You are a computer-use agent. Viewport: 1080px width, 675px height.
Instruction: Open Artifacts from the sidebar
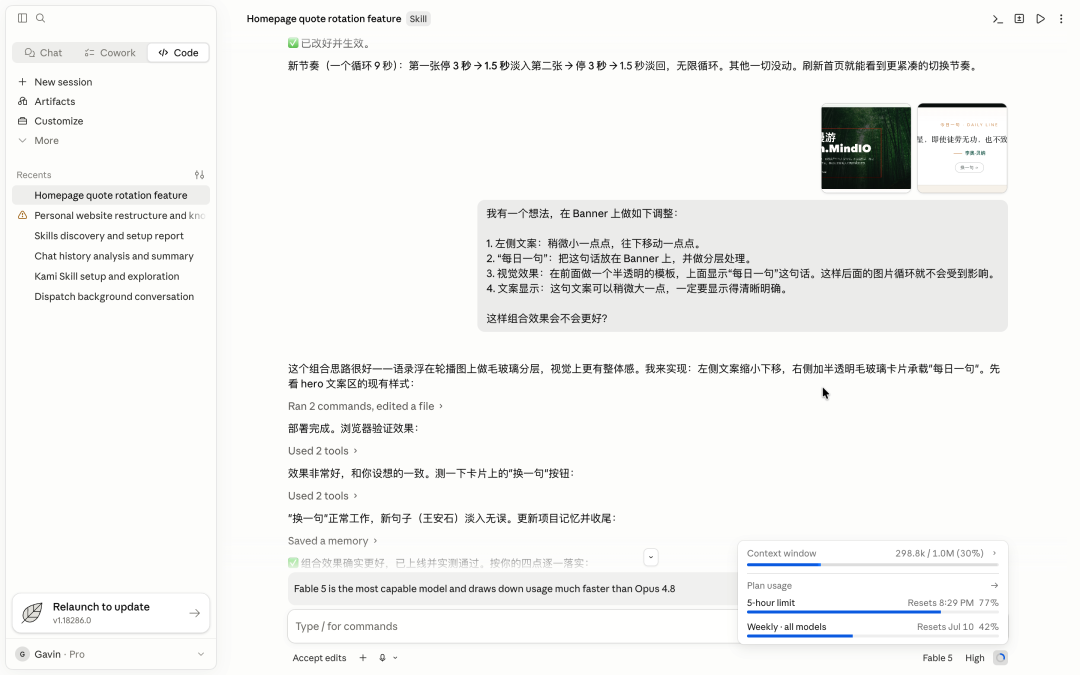click(x=110, y=101)
